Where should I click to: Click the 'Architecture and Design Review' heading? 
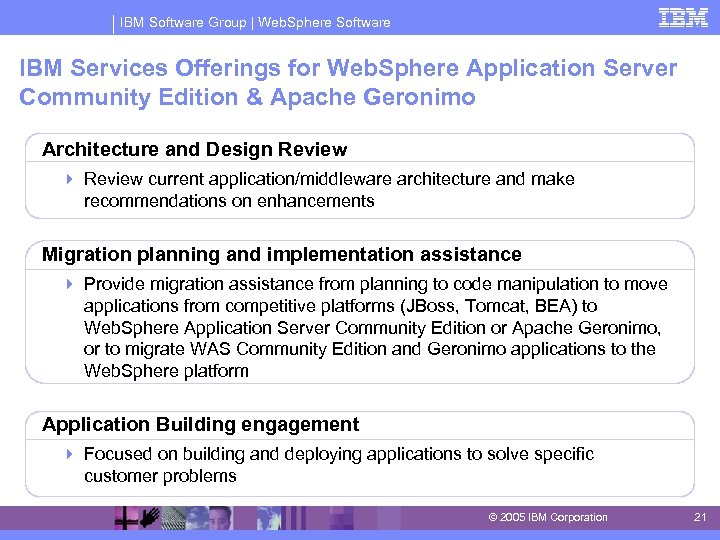coord(195,149)
